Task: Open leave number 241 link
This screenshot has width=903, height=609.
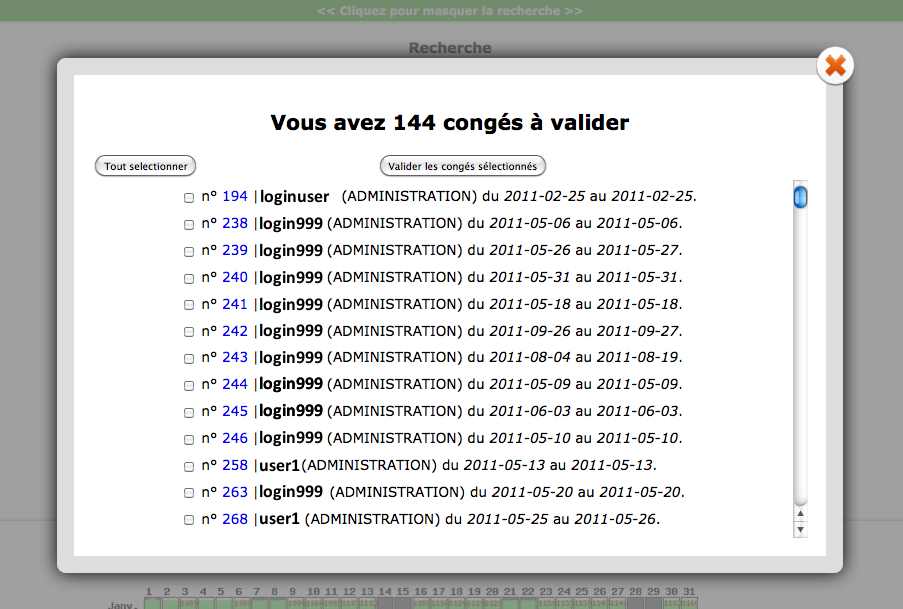Action: pyautogui.click(x=234, y=304)
